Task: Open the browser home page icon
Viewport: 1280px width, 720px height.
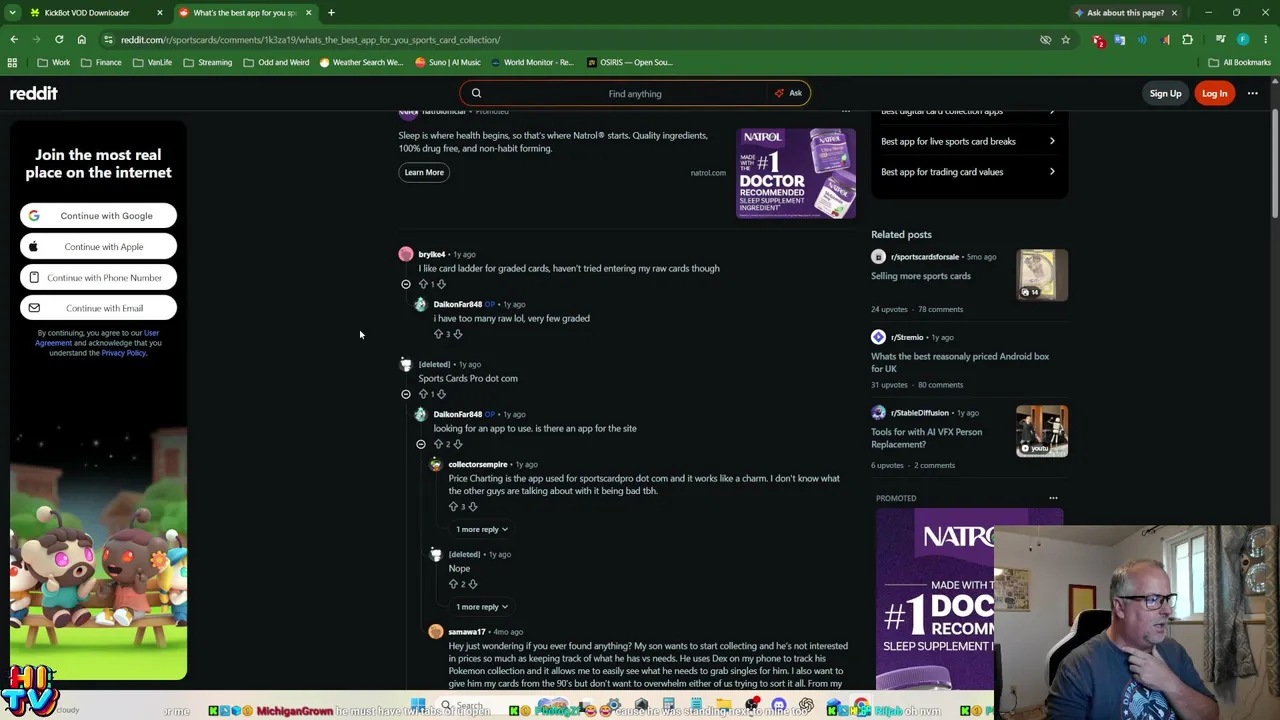Action: [82, 40]
